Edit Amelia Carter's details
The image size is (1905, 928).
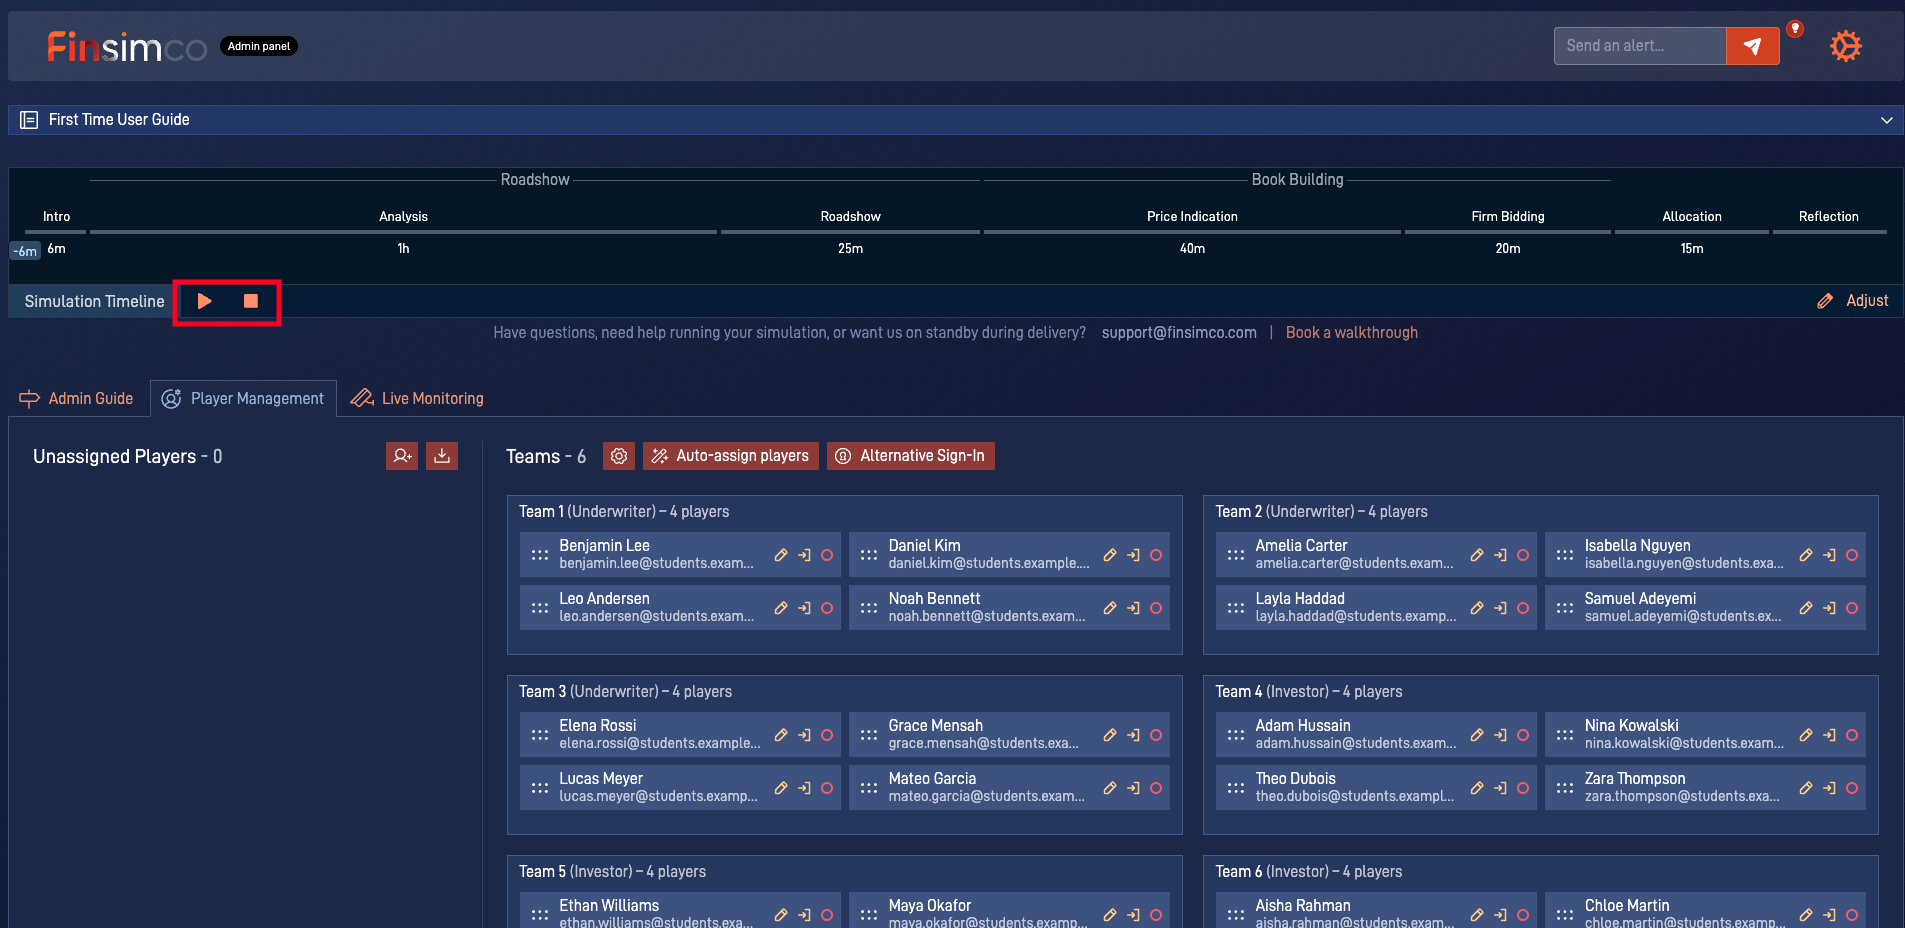[1477, 555]
